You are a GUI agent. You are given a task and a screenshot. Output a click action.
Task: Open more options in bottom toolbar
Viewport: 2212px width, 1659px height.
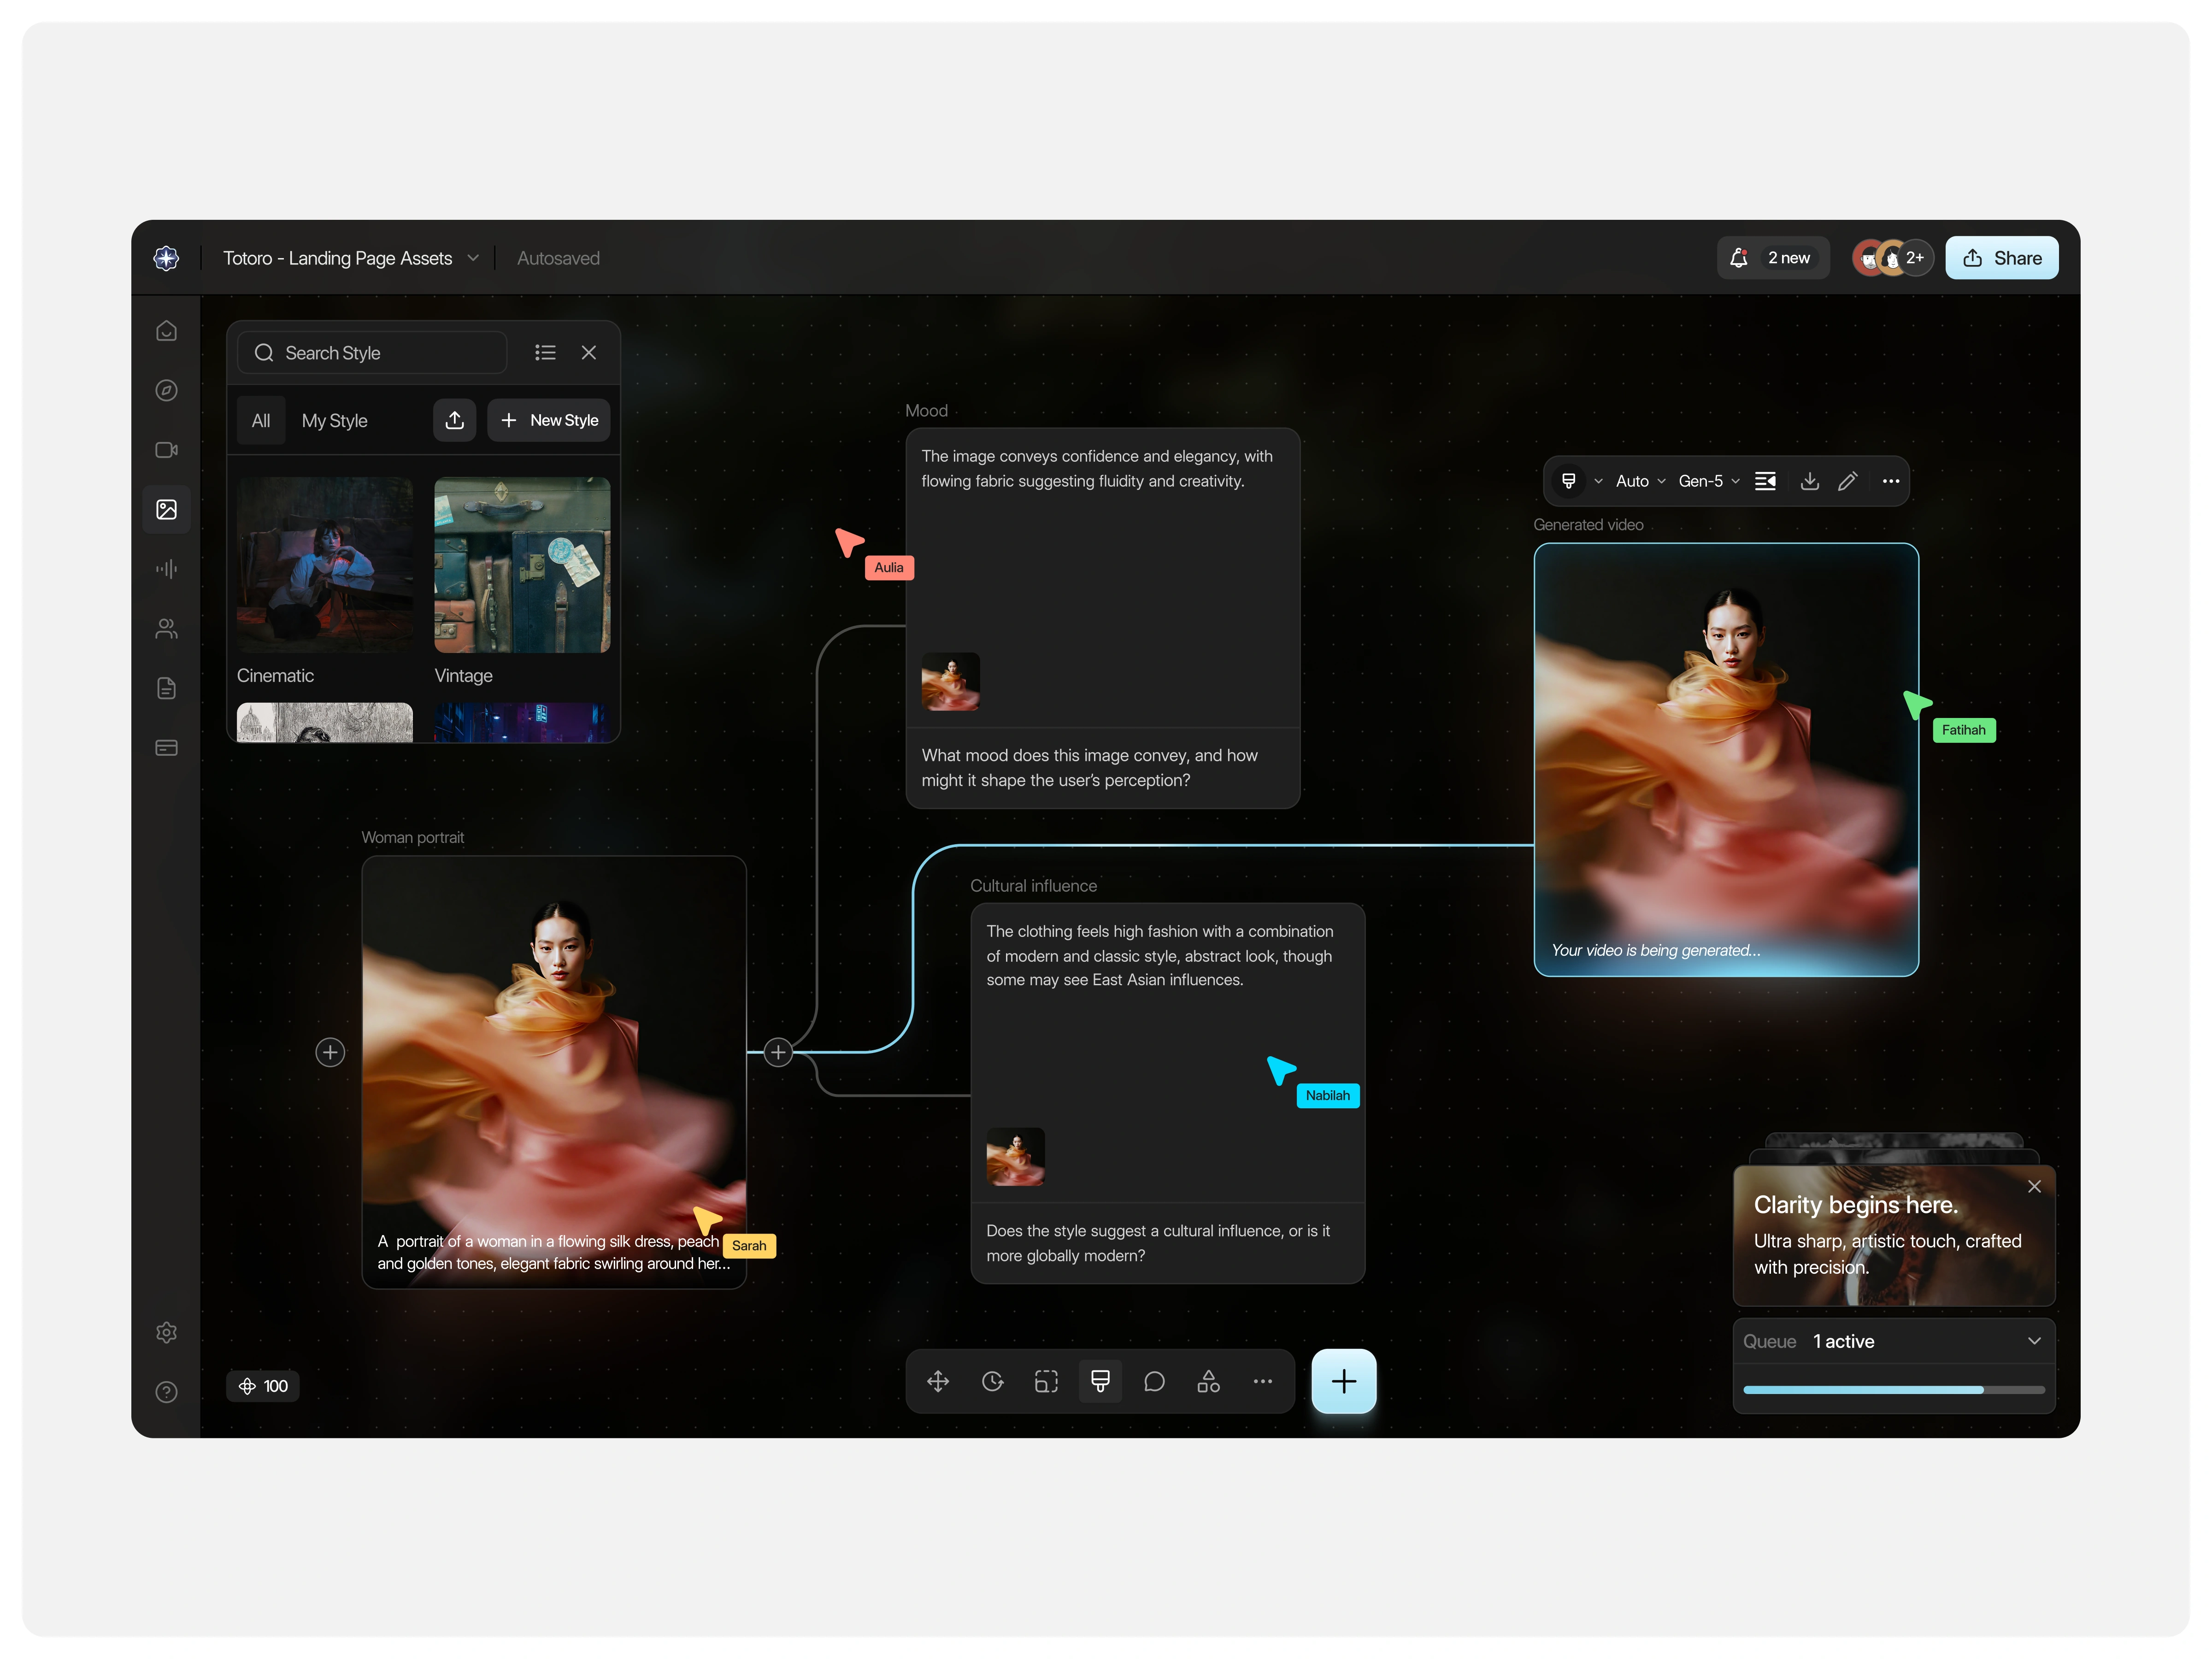point(1263,1382)
